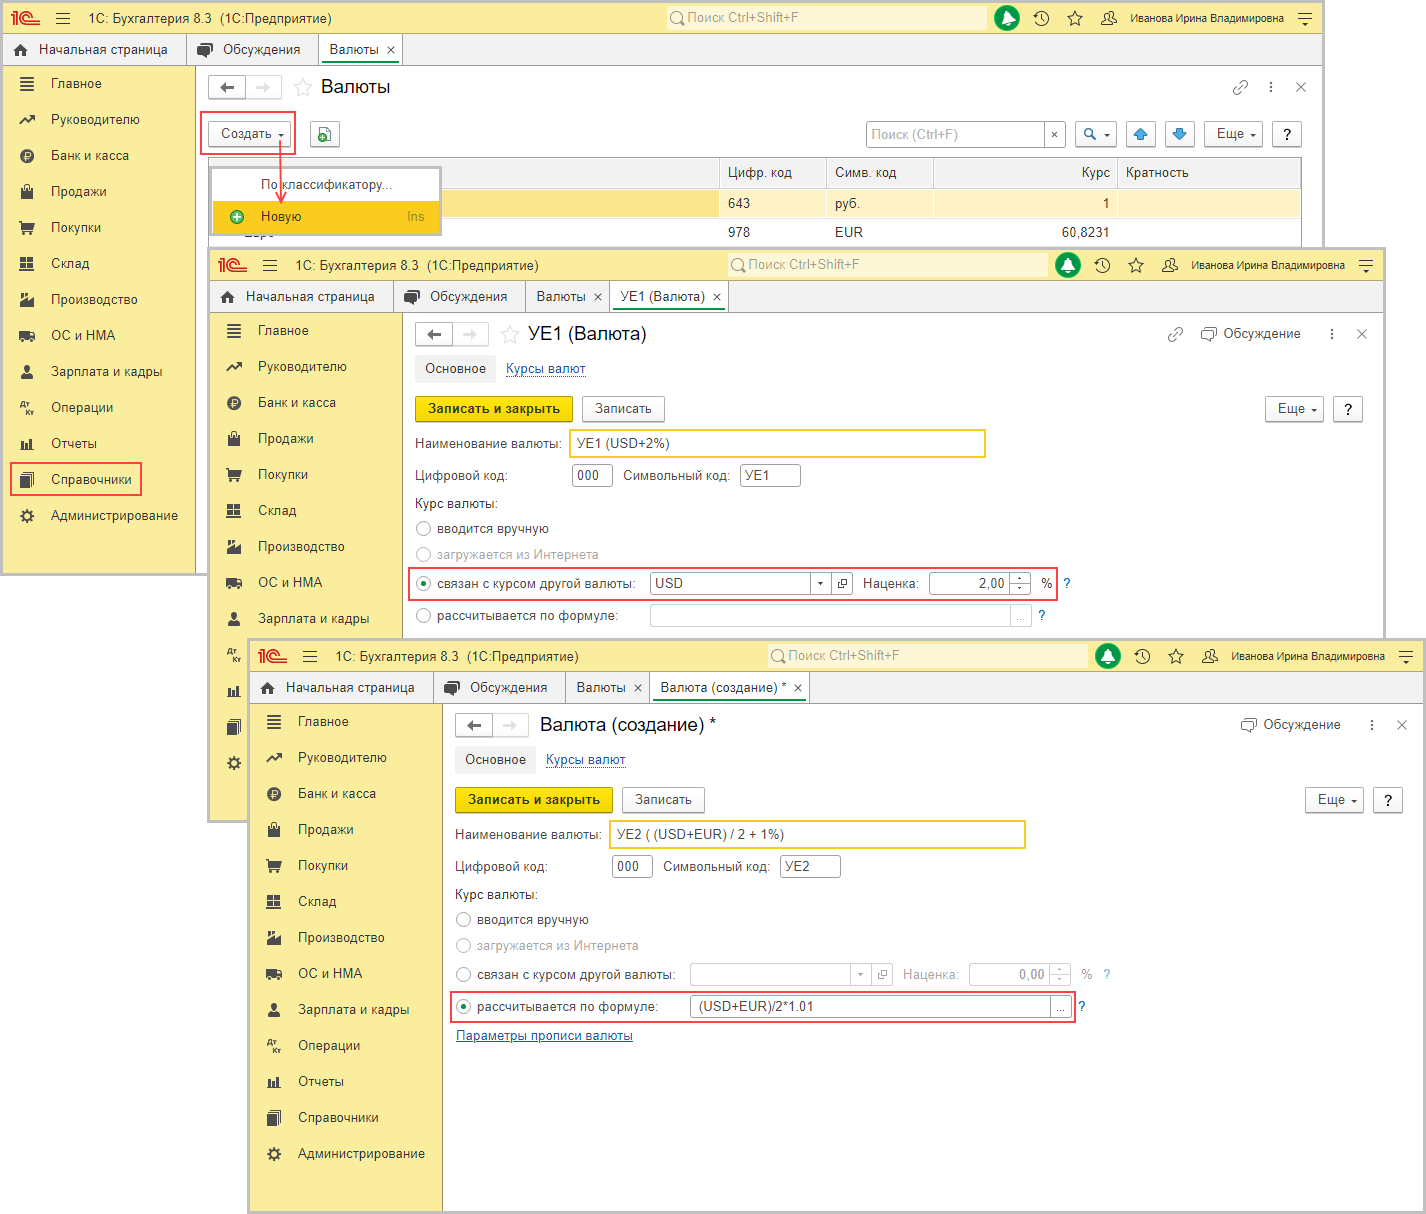Switch to Начальная страница tab in top window
This screenshot has height=1214, width=1426.
[94, 49]
